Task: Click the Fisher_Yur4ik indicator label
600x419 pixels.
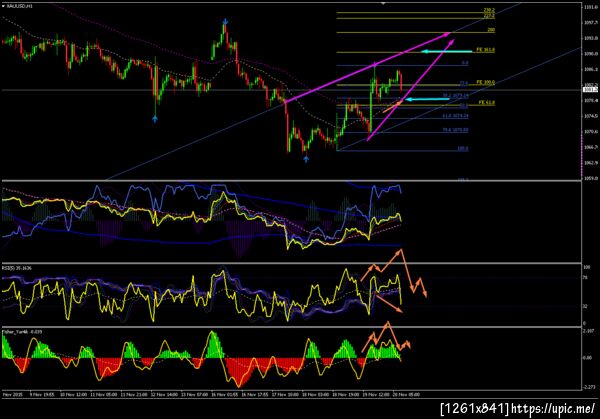Action: [21, 332]
